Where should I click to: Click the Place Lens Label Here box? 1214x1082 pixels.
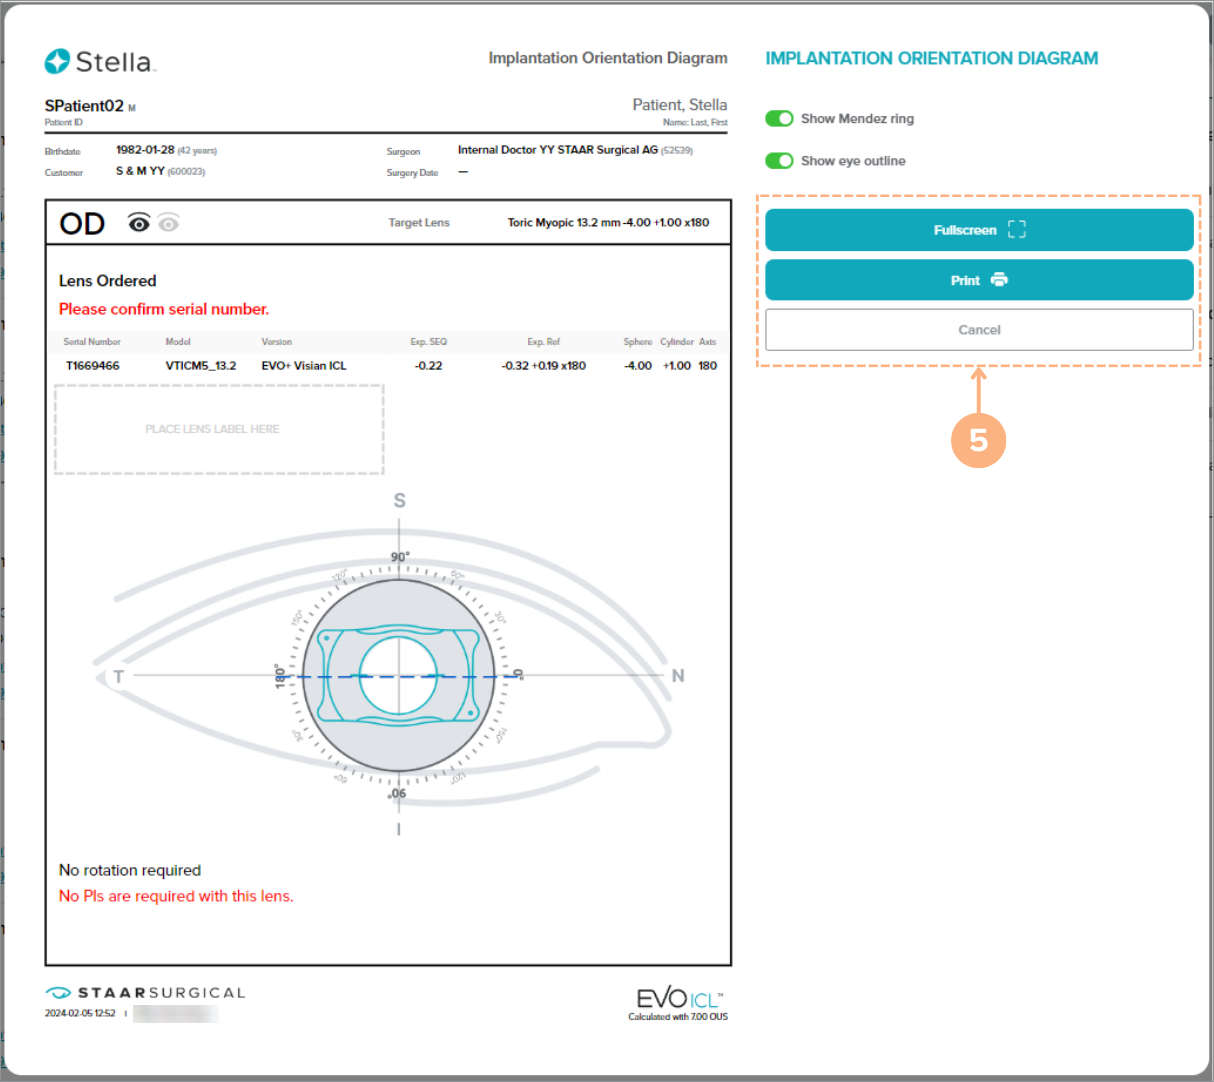219,429
